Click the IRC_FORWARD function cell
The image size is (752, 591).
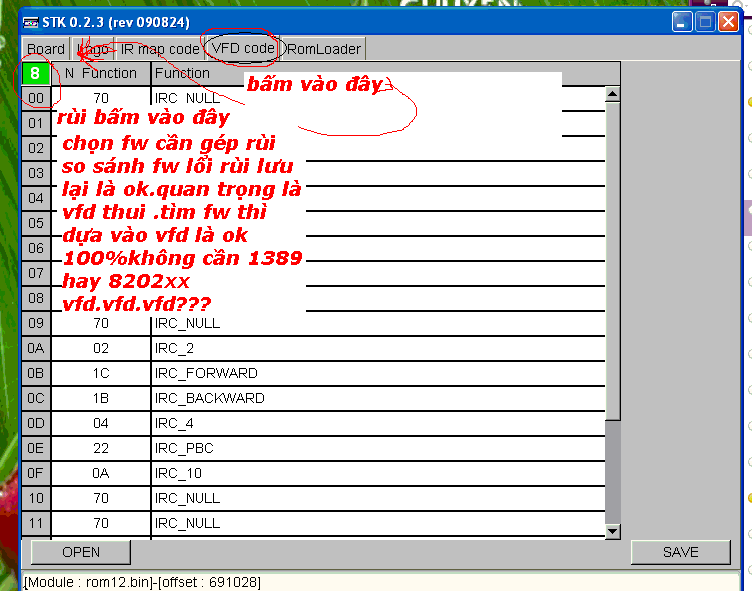tap(378, 373)
